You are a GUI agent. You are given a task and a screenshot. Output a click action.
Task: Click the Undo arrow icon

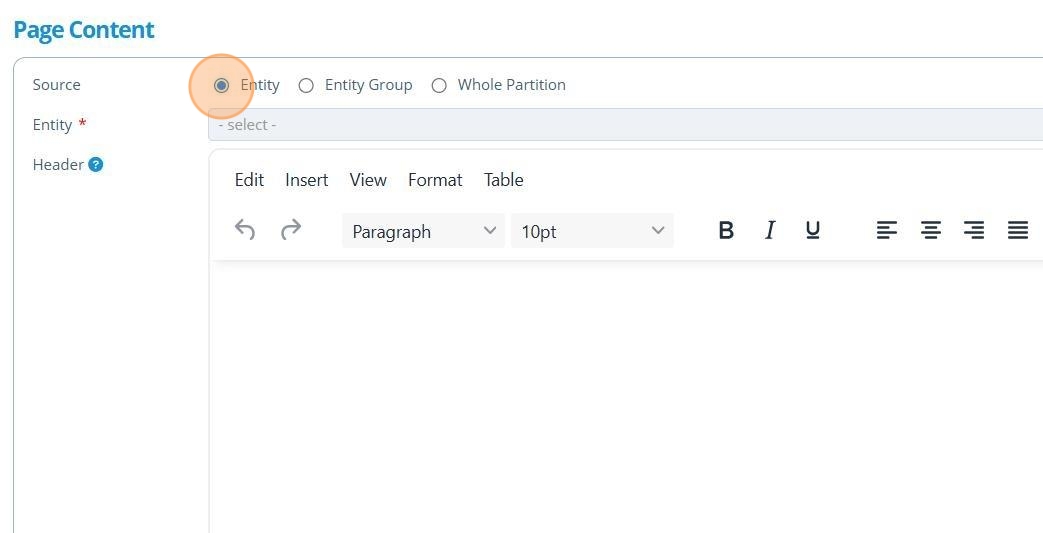point(245,231)
